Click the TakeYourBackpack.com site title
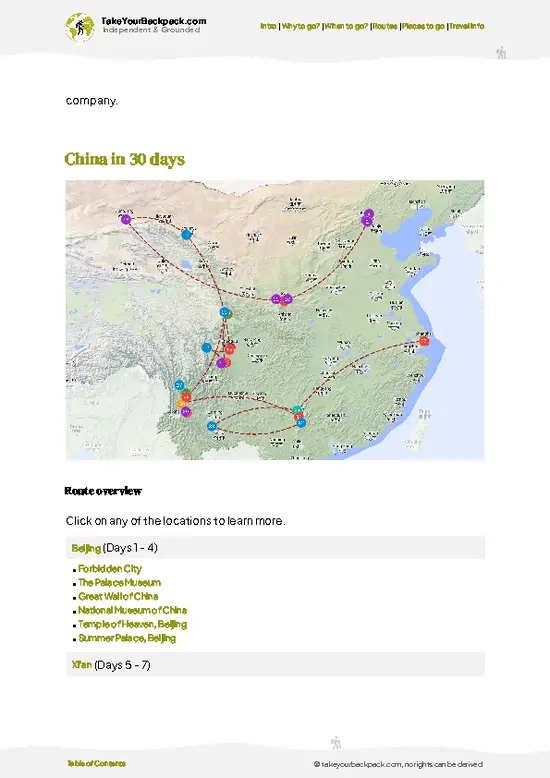Viewport: 550px width, 778px height. coord(154,21)
